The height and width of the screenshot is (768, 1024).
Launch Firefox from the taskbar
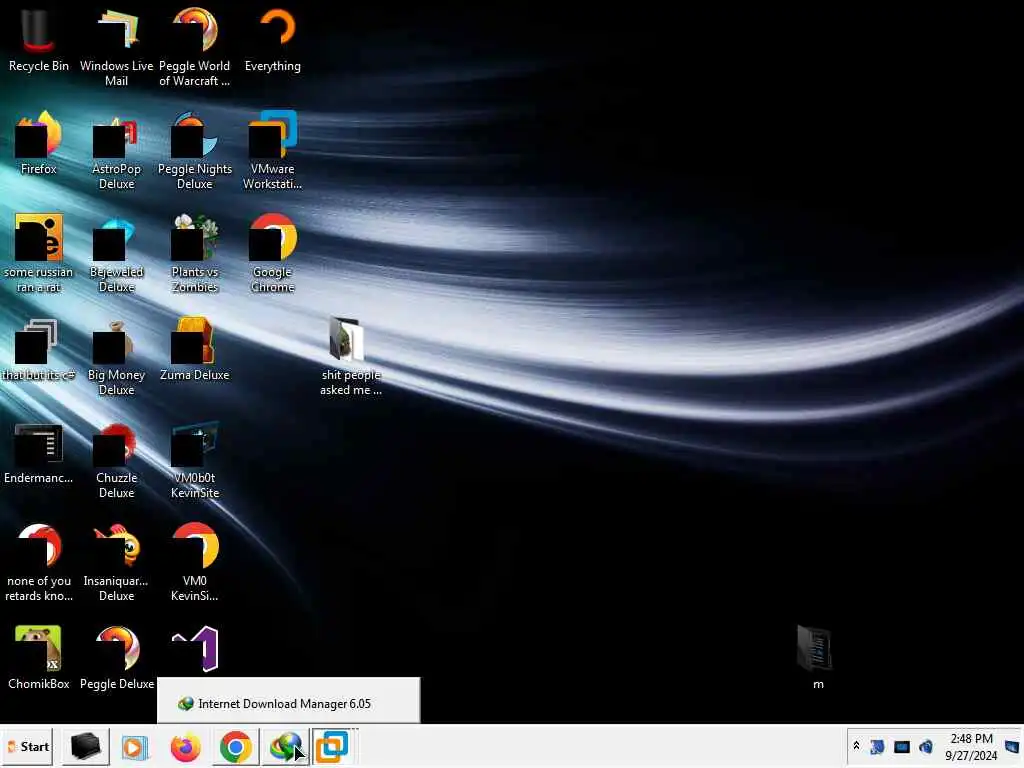185,746
